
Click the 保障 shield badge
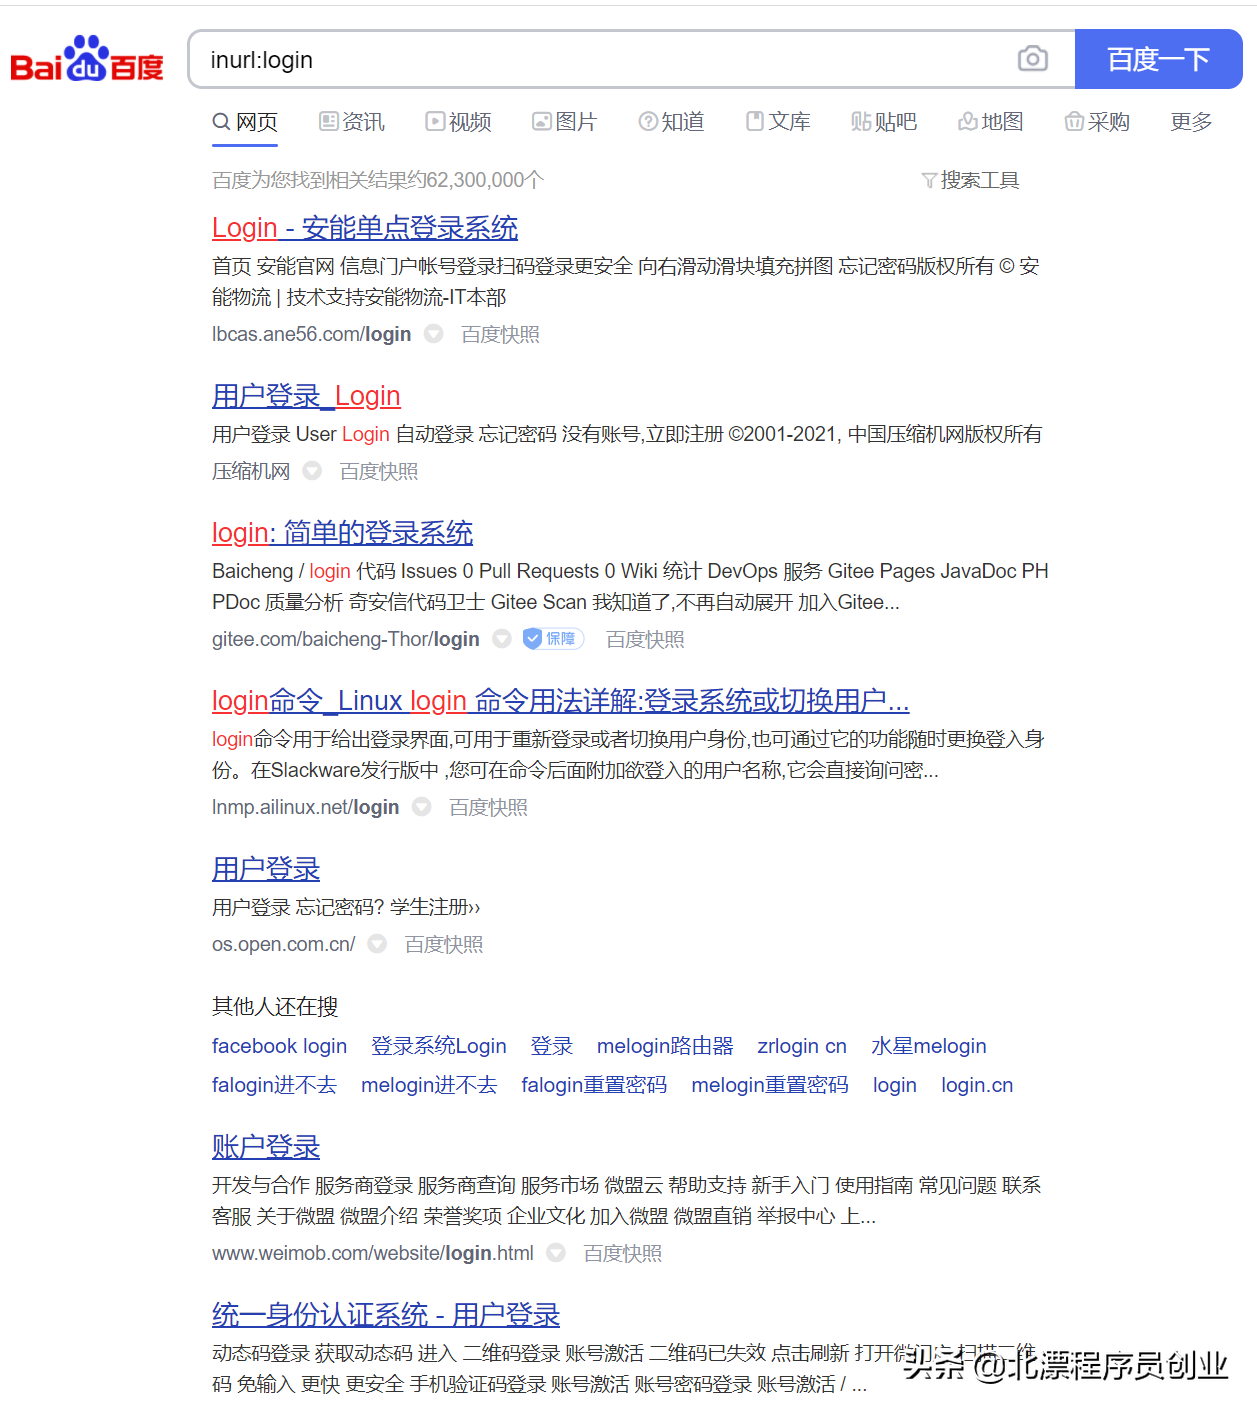553,638
